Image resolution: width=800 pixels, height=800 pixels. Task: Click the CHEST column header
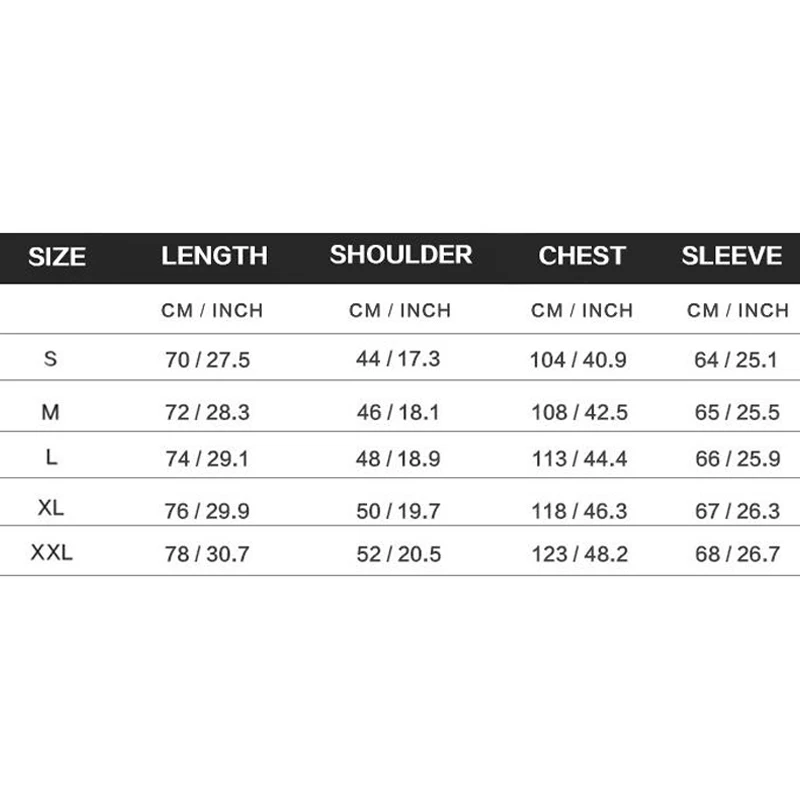[582, 256]
